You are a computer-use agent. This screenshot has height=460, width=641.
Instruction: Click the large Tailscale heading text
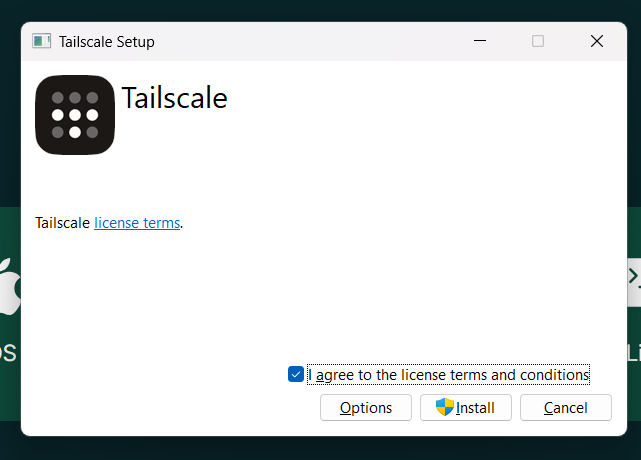175,98
